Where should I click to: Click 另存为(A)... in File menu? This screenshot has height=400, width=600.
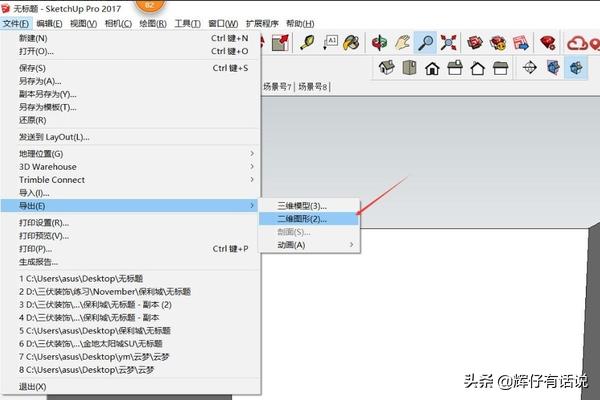pyautogui.click(x=40, y=81)
